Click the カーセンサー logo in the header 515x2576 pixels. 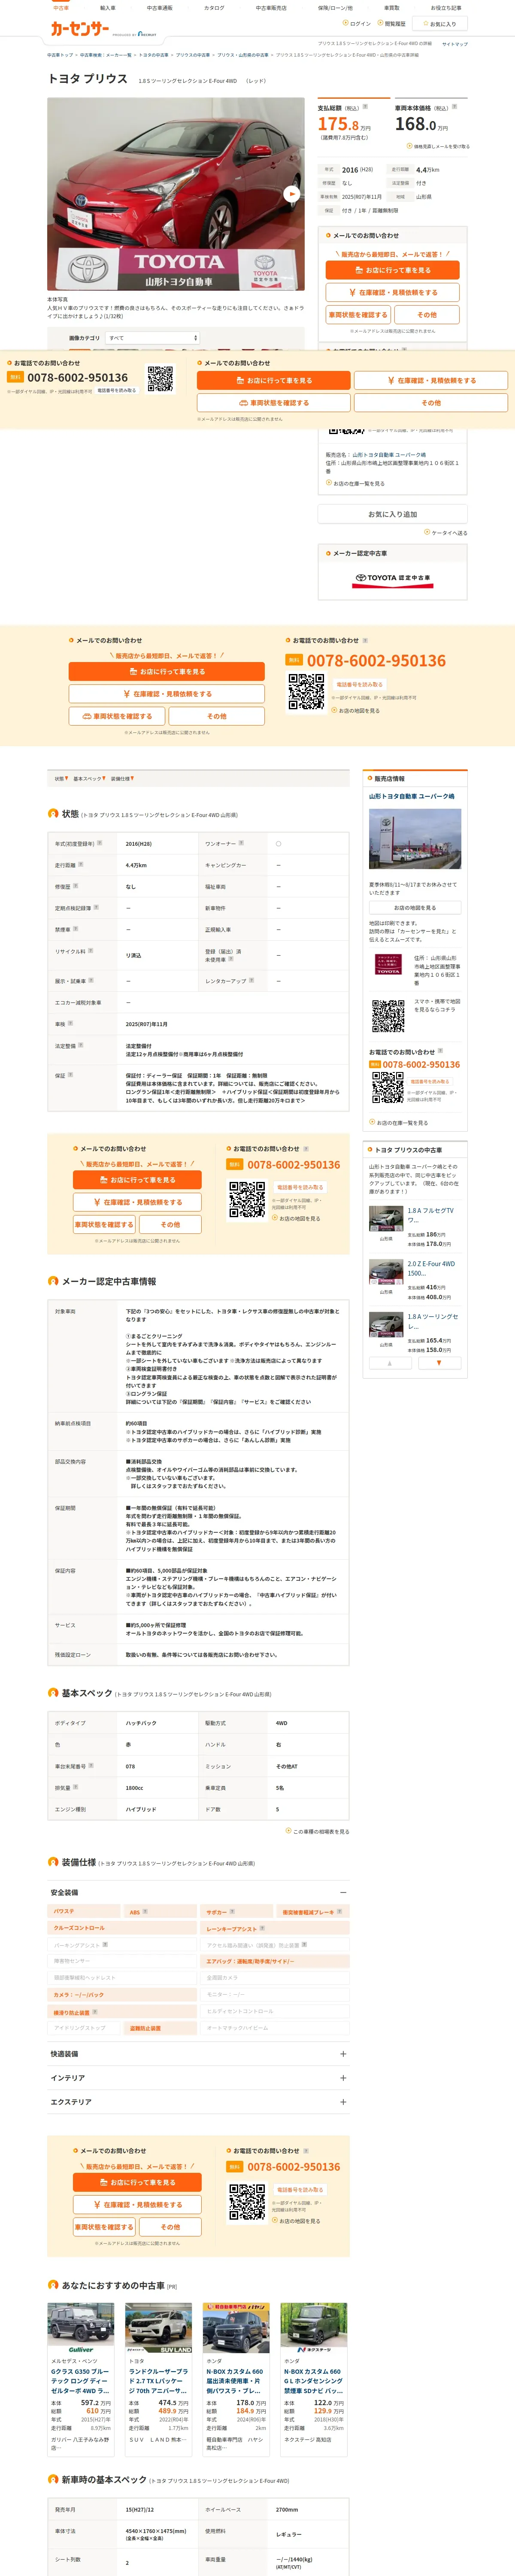pos(80,29)
